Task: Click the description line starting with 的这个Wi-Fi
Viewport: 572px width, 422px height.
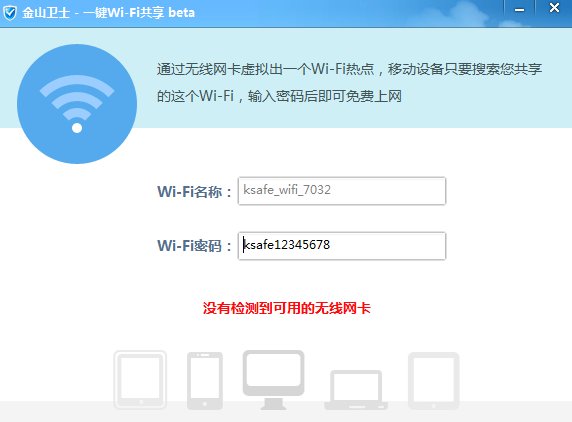Action: (279, 96)
